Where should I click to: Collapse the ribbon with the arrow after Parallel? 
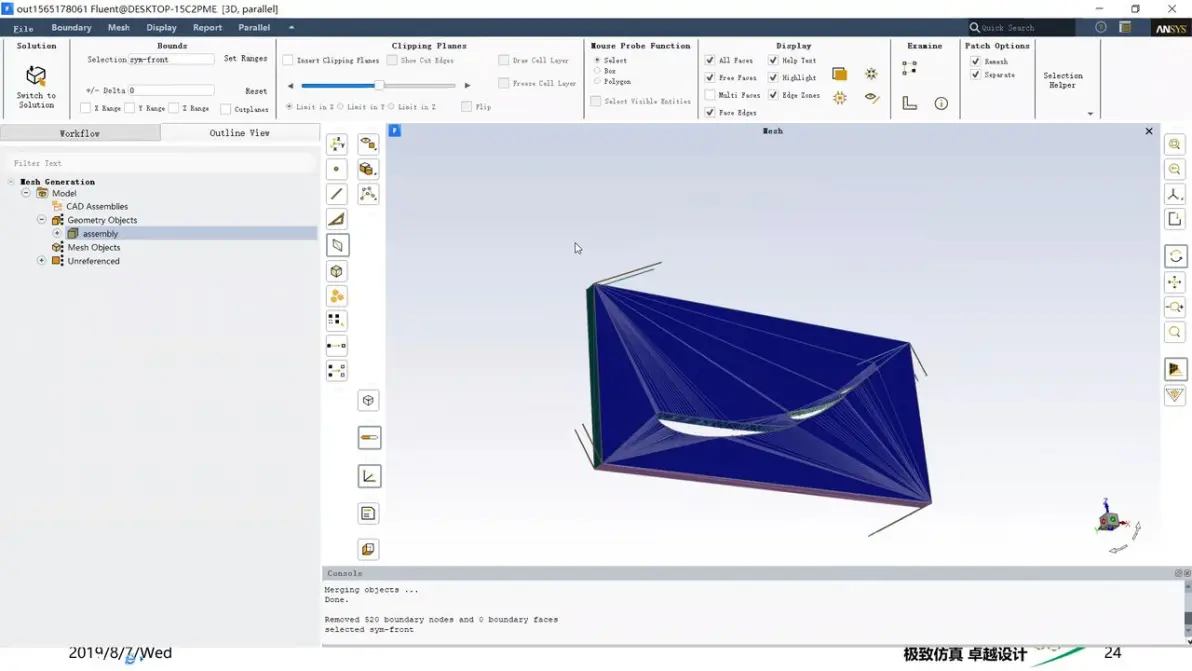pos(291,27)
